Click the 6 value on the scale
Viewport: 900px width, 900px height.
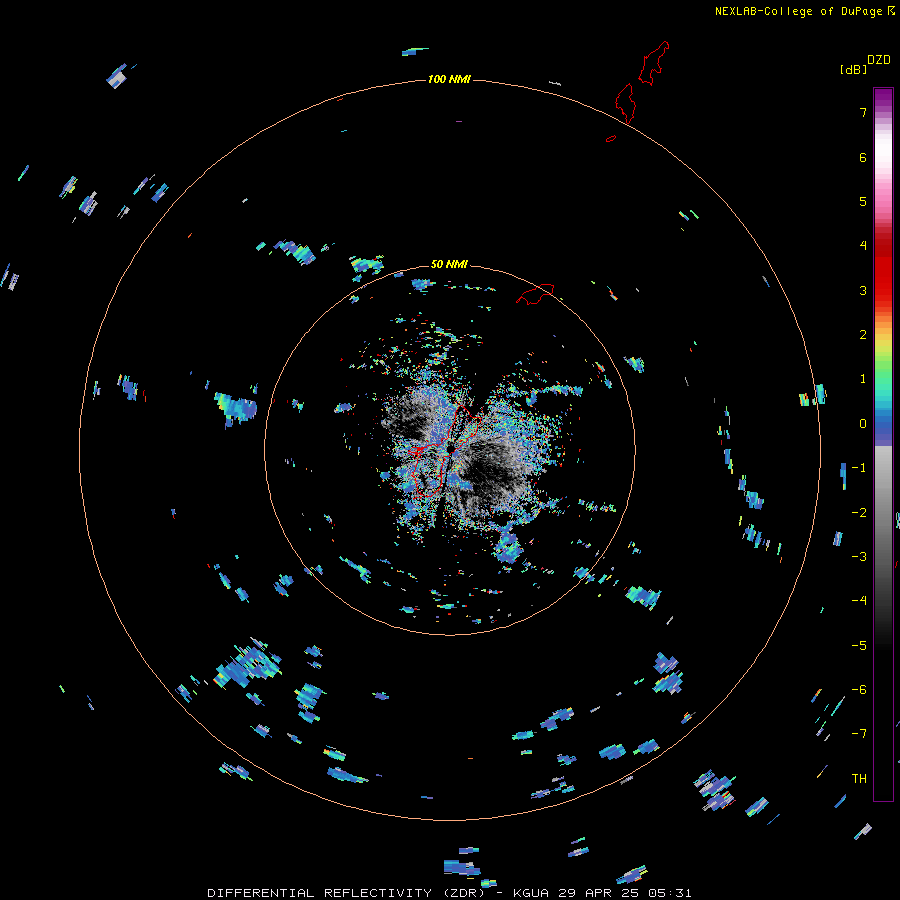(x=863, y=157)
